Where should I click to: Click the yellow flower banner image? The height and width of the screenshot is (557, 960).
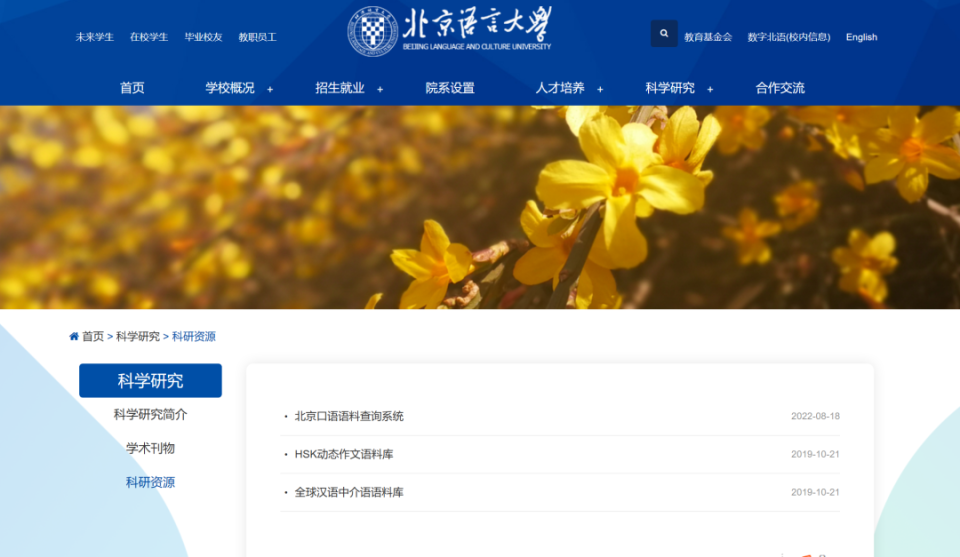pyautogui.click(x=480, y=207)
